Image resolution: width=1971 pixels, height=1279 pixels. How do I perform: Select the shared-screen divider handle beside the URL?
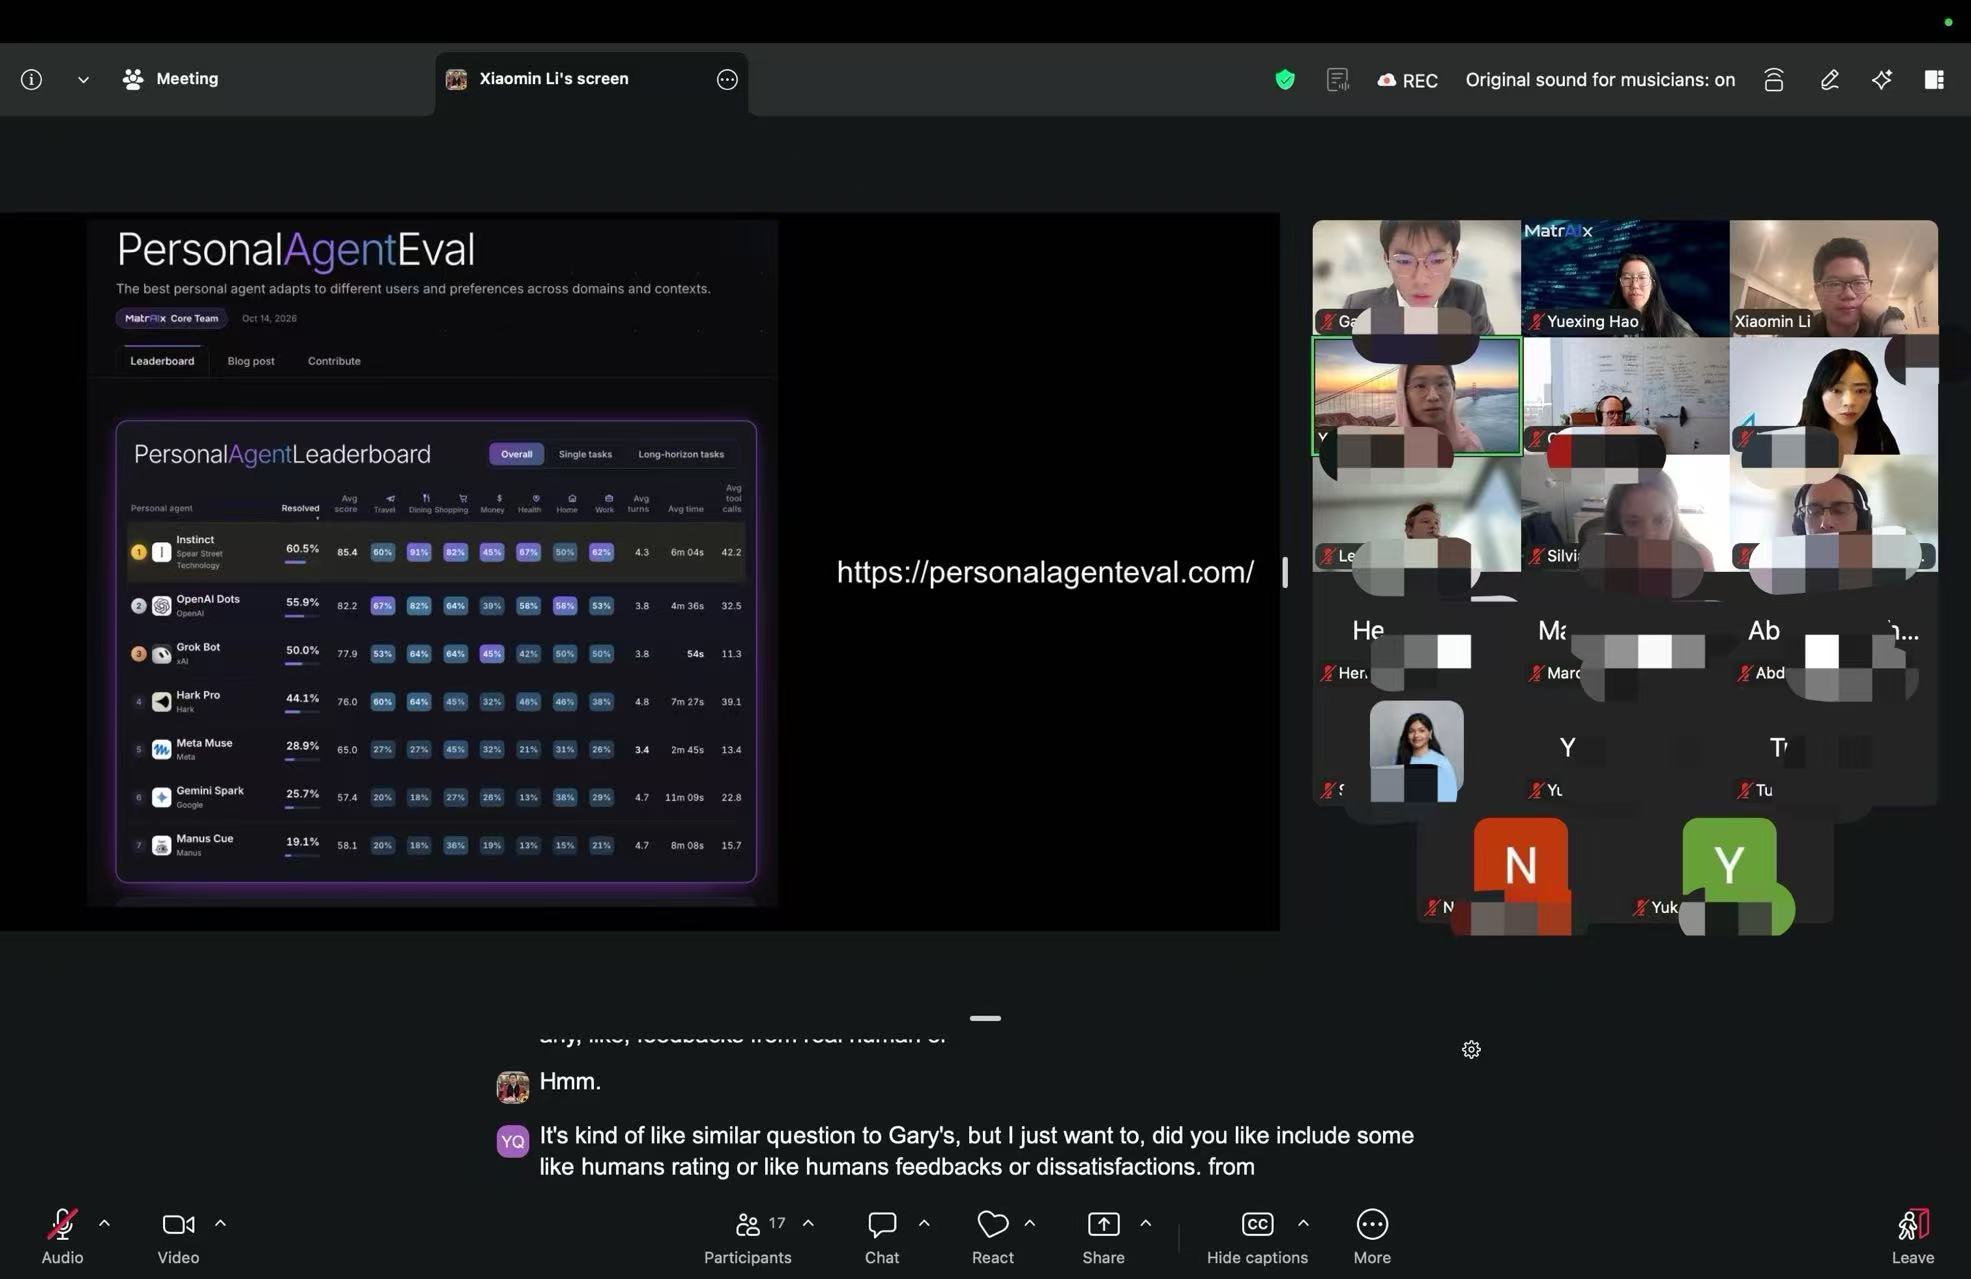(1285, 572)
